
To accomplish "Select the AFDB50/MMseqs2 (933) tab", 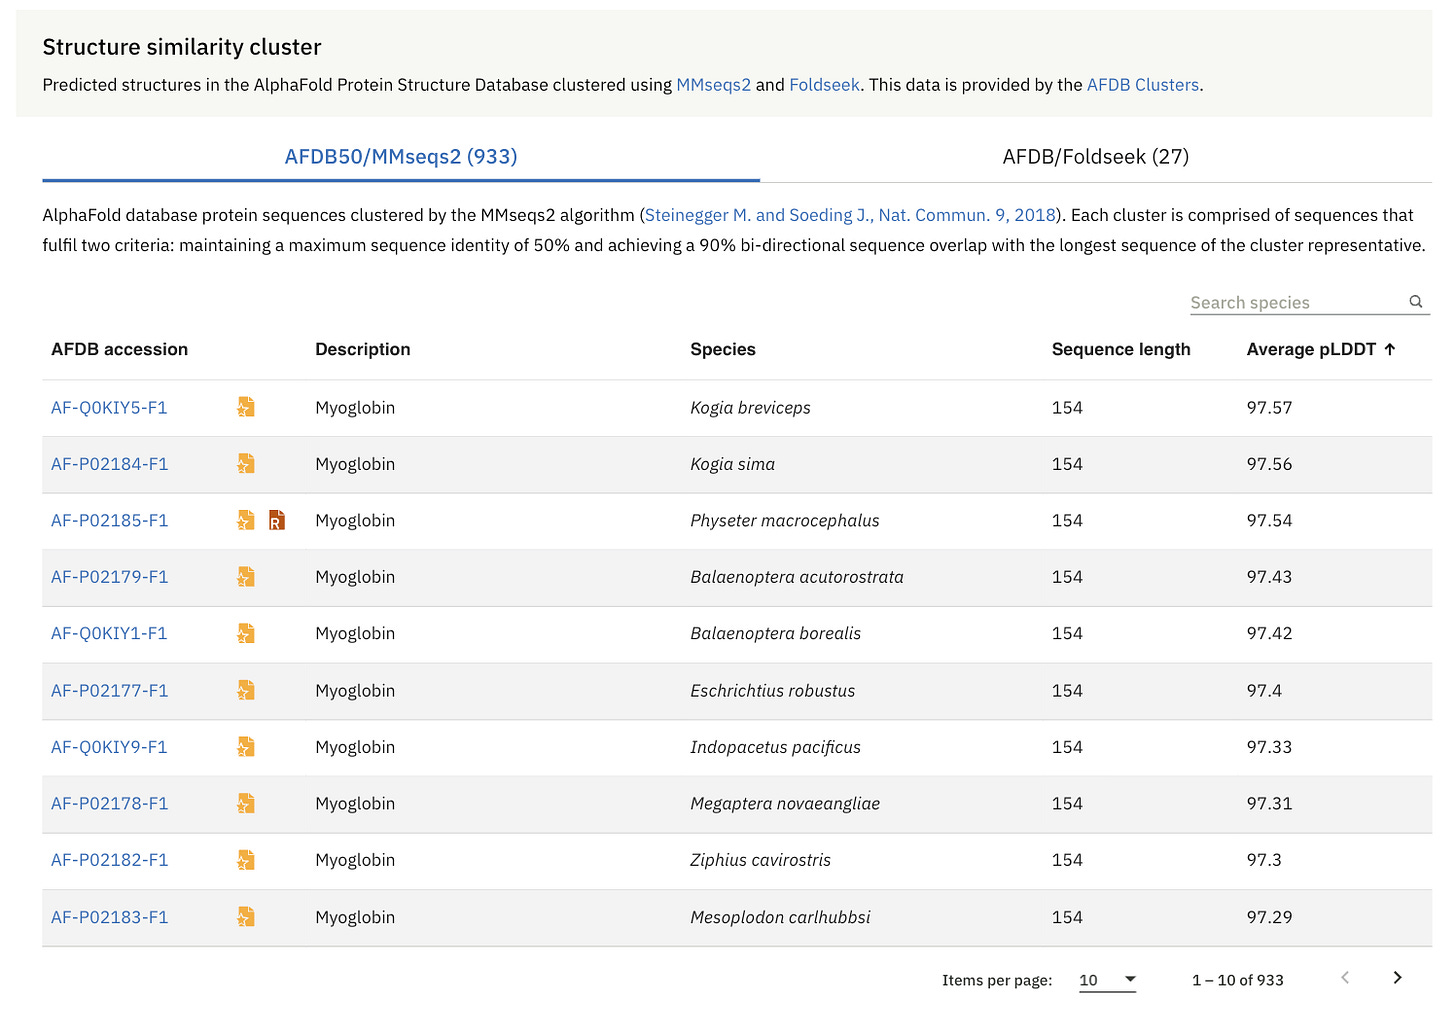I will coord(400,157).
